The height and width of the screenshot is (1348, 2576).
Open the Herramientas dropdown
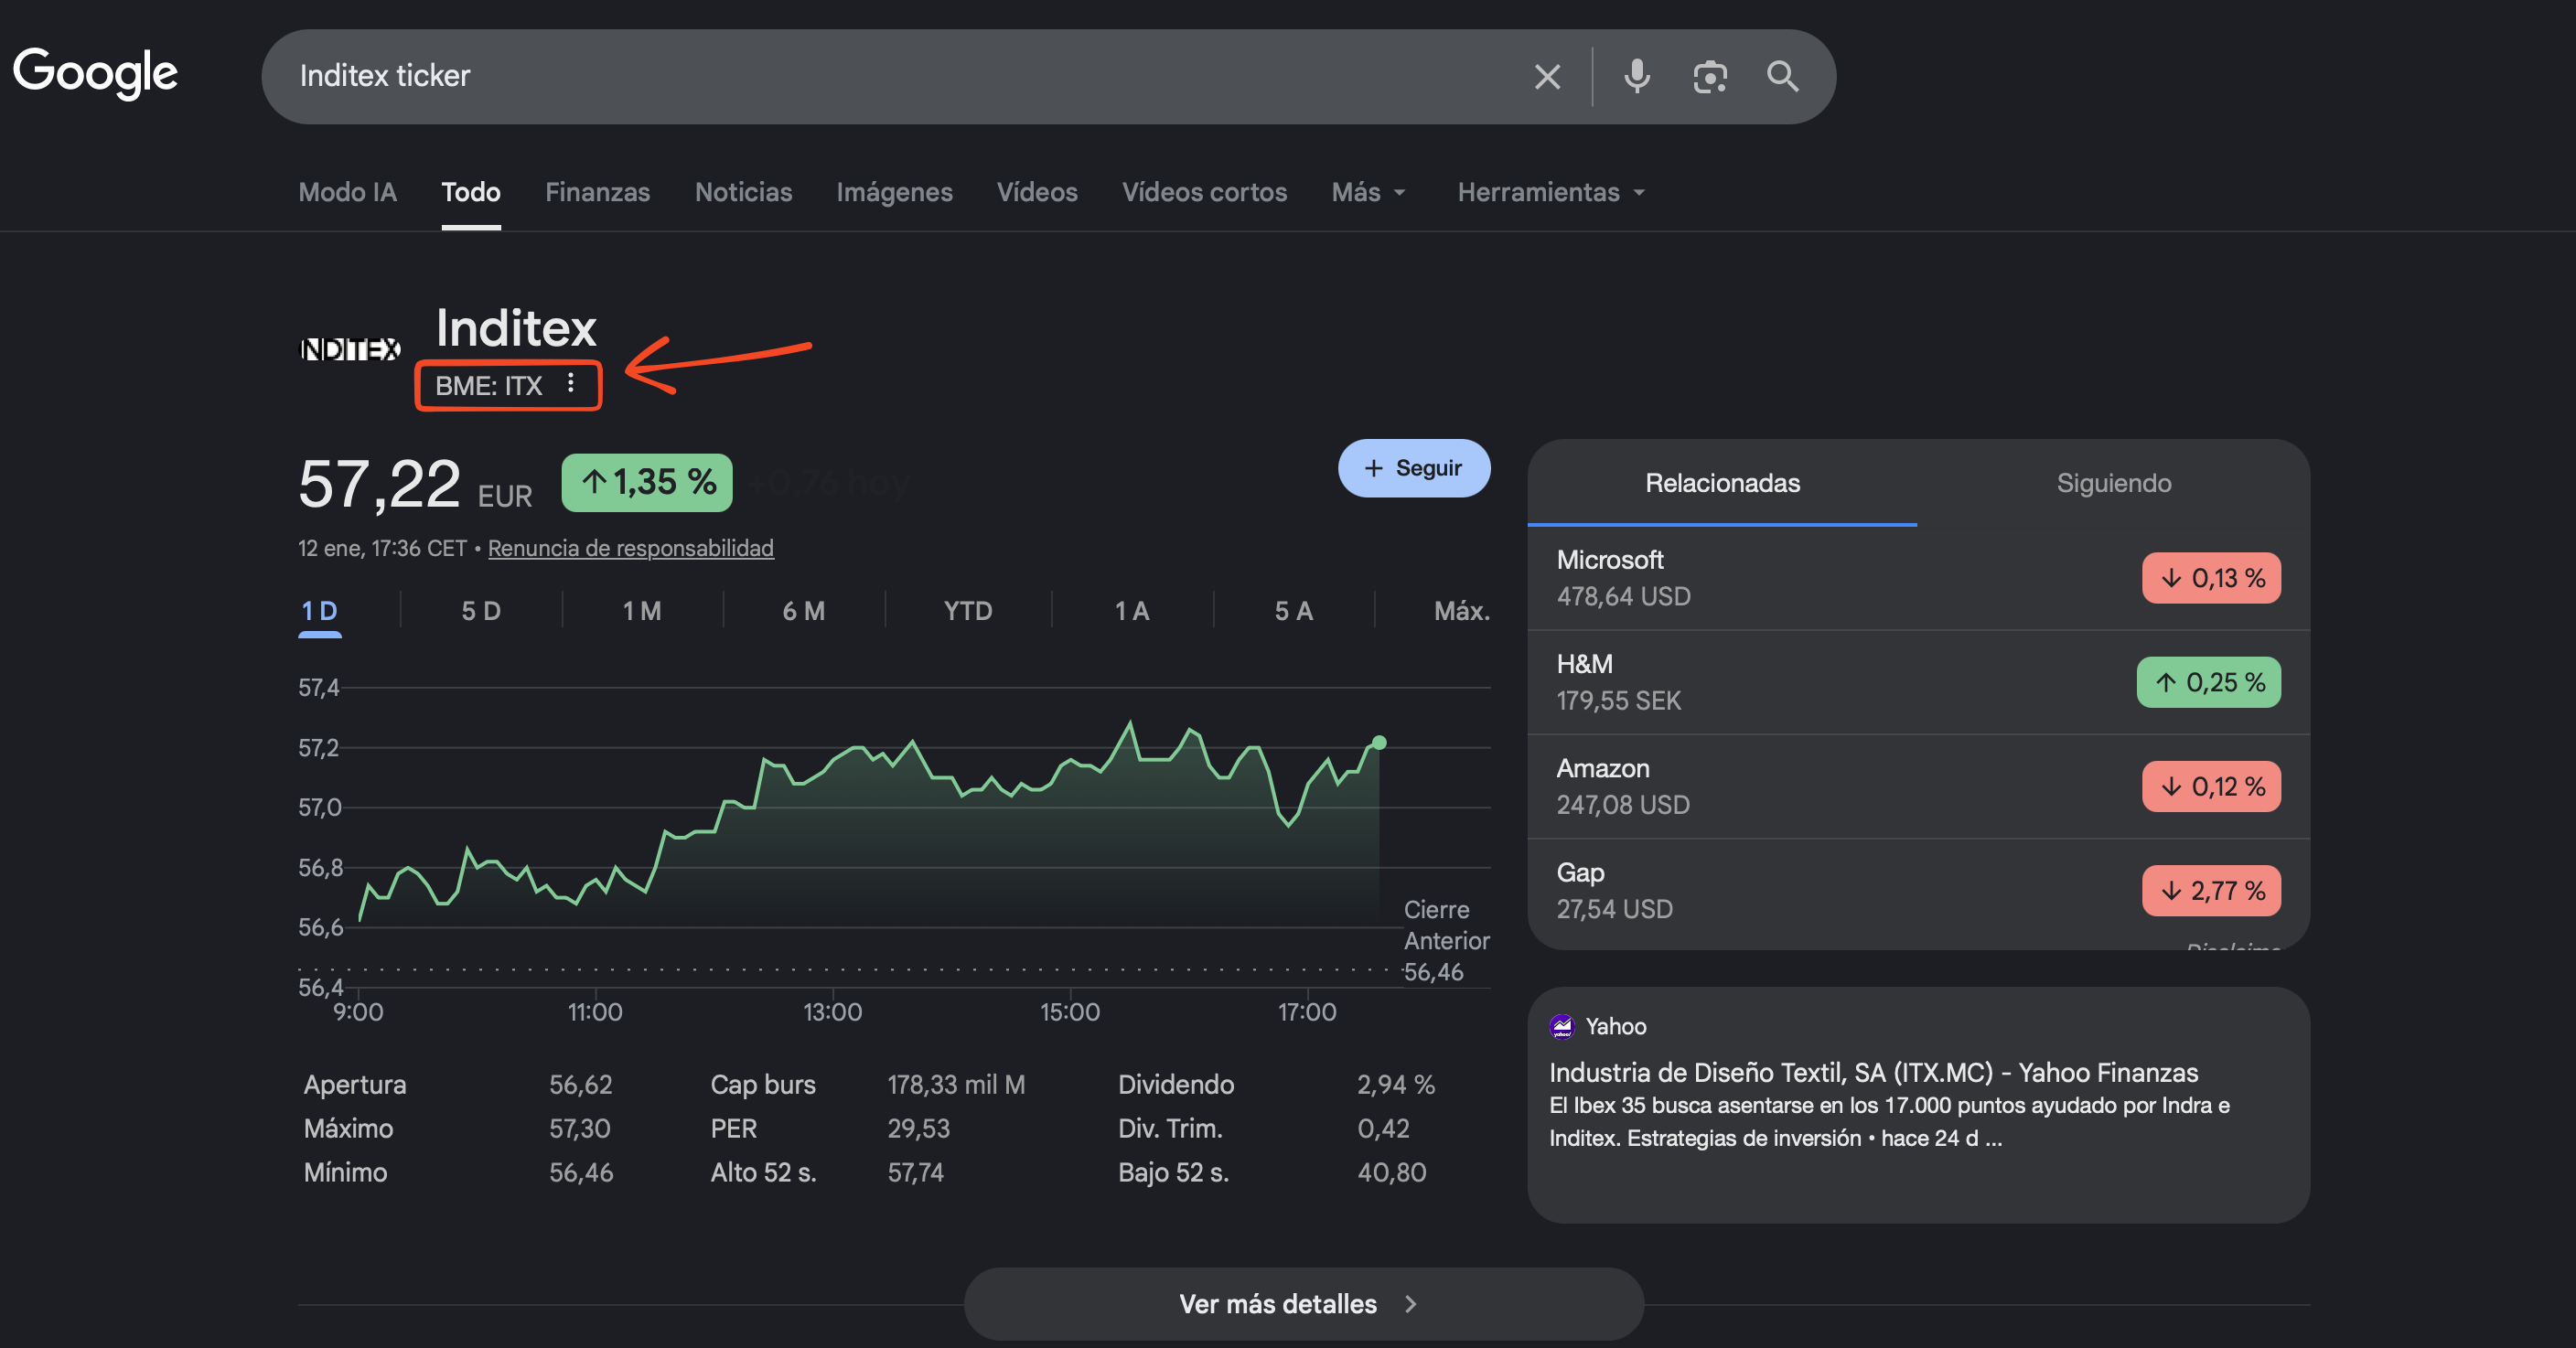(x=1550, y=192)
